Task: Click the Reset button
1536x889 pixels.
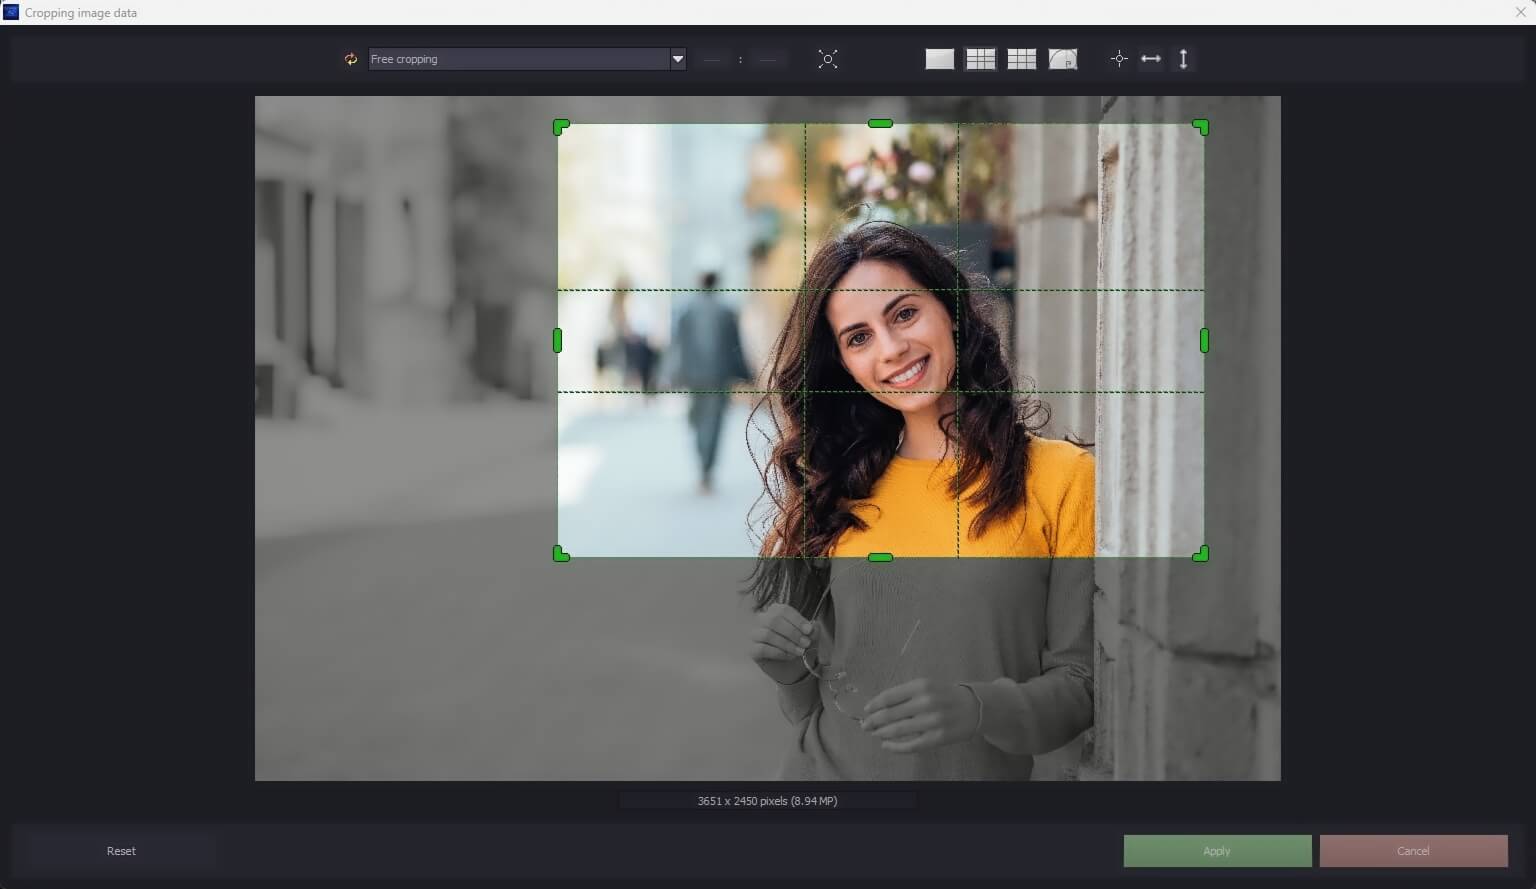Action: point(121,851)
